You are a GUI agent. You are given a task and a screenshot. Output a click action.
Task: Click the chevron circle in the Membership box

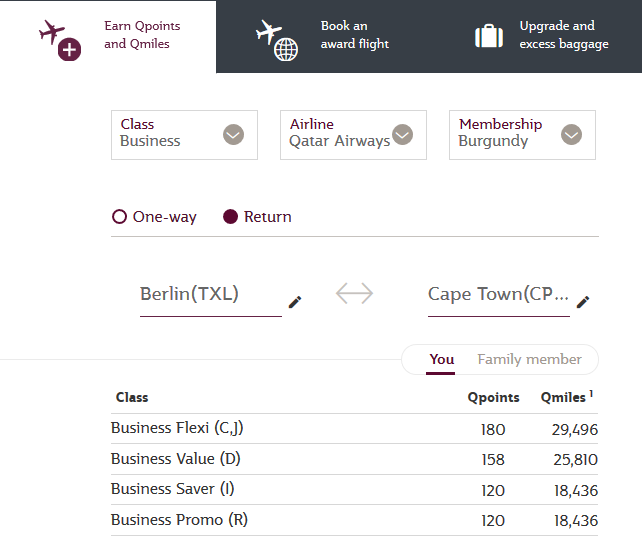572,135
